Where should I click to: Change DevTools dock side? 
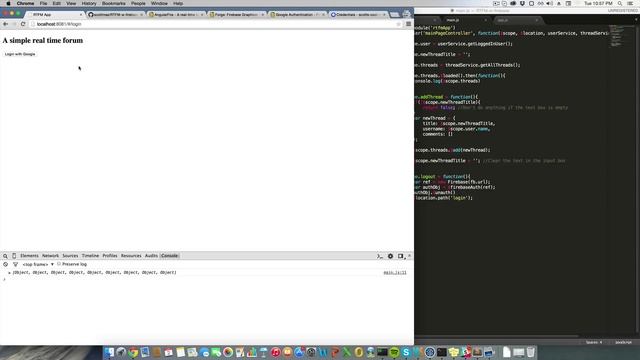(x=401, y=256)
